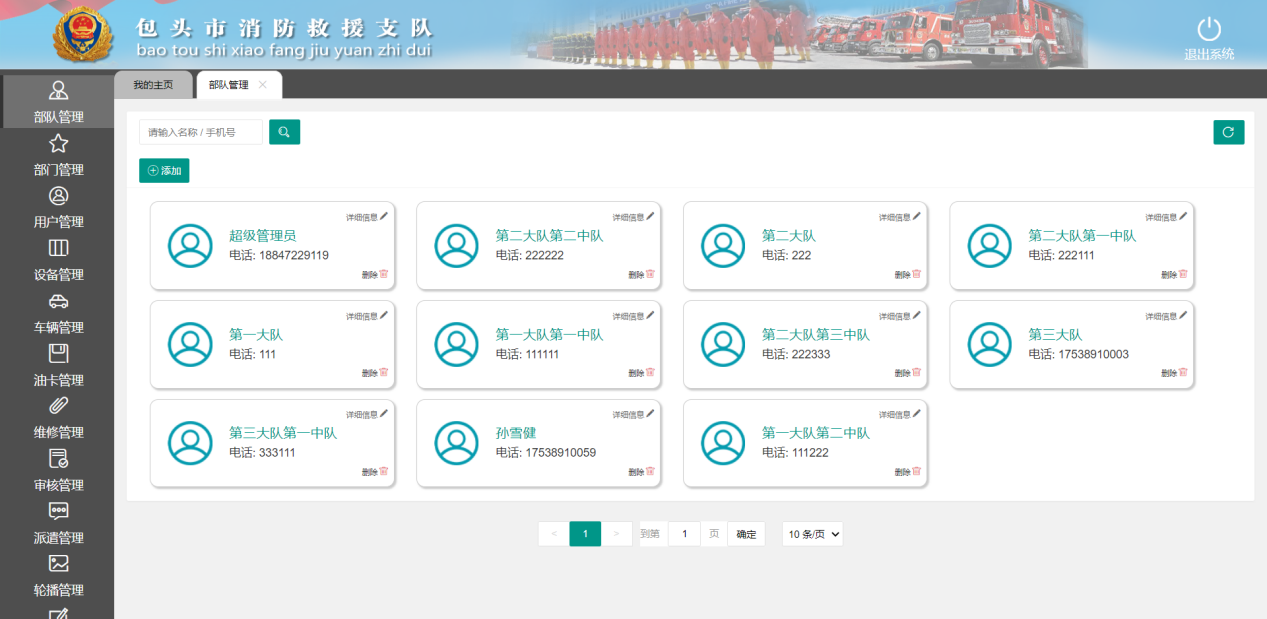The image size is (1267, 619).
Task: Switch to the 部队管理 tab
Action: coord(229,85)
